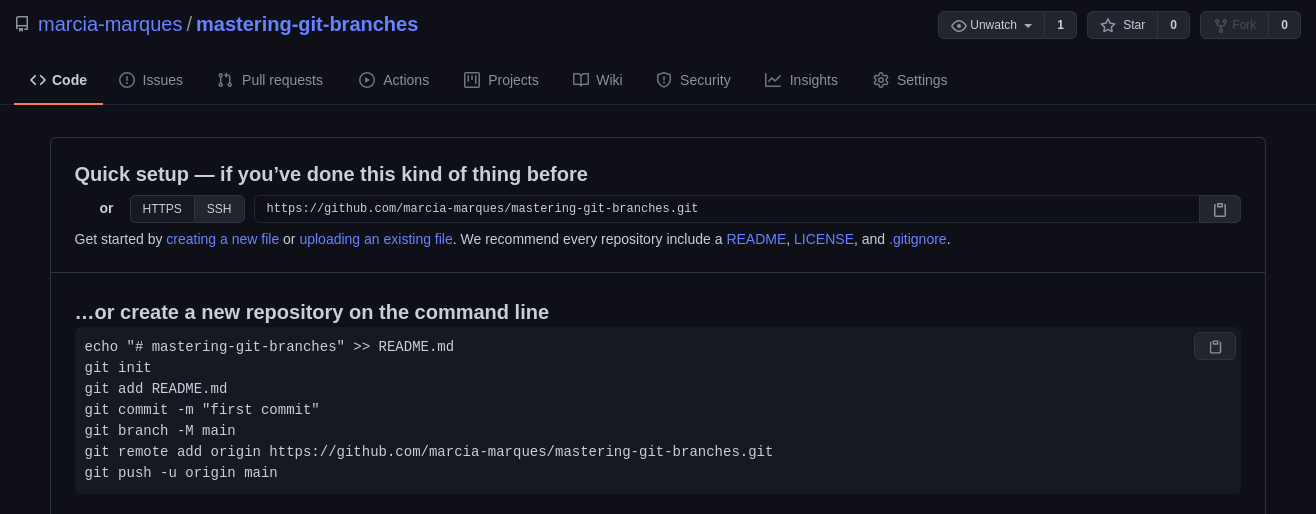Click the 'git add README.md' line
This screenshot has width=1316, height=514.
pyautogui.click(x=156, y=389)
